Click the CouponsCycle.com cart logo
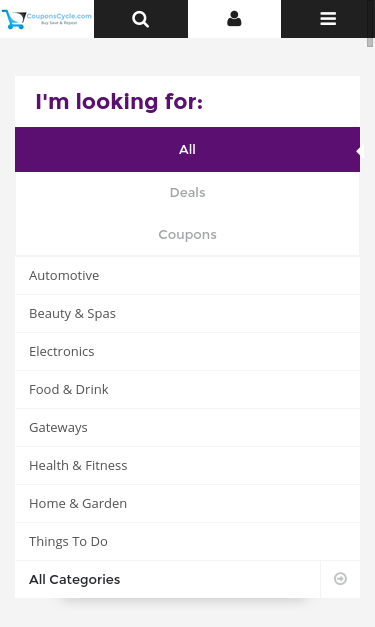Image resolution: width=375 pixels, height=627 pixels. coord(47,19)
